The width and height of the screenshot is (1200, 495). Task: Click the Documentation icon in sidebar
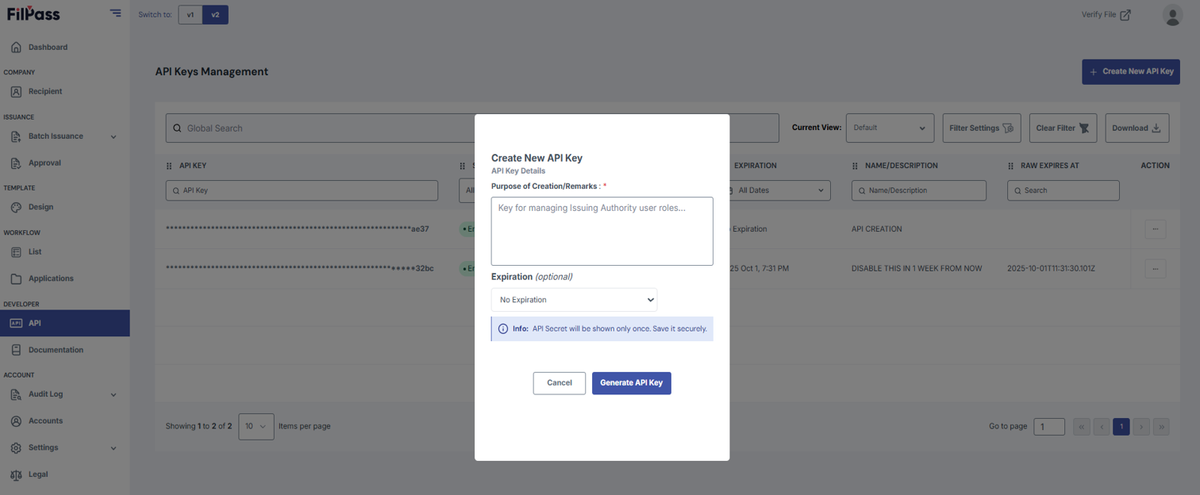(16, 350)
